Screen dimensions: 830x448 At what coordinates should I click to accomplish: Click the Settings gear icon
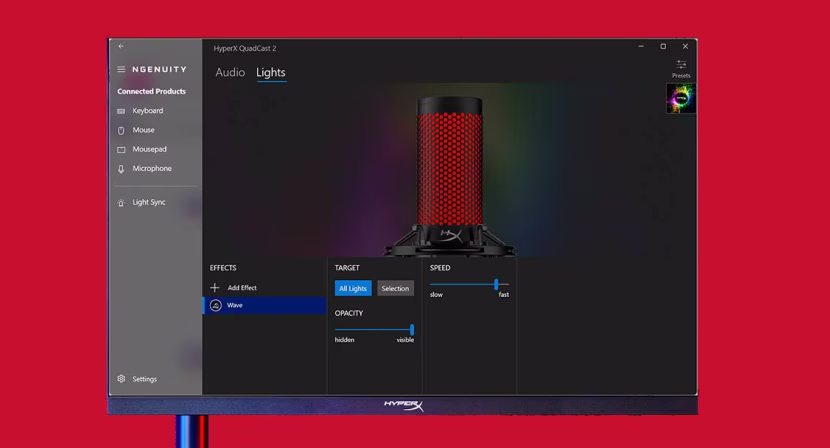pos(121,379)
